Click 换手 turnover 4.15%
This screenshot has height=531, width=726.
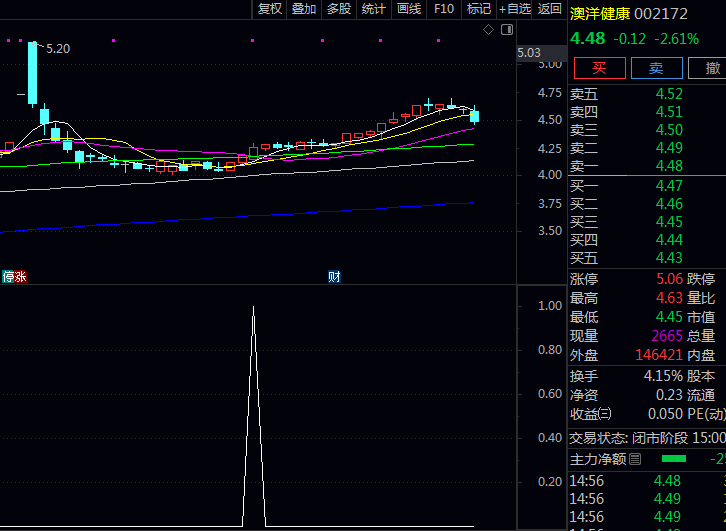[x=663, y=376]
